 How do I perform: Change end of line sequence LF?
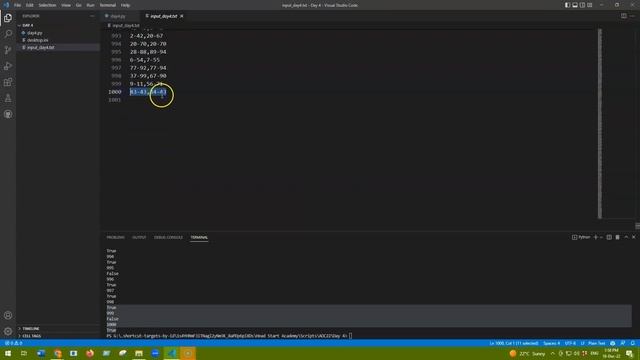click(x=582, y=343)
